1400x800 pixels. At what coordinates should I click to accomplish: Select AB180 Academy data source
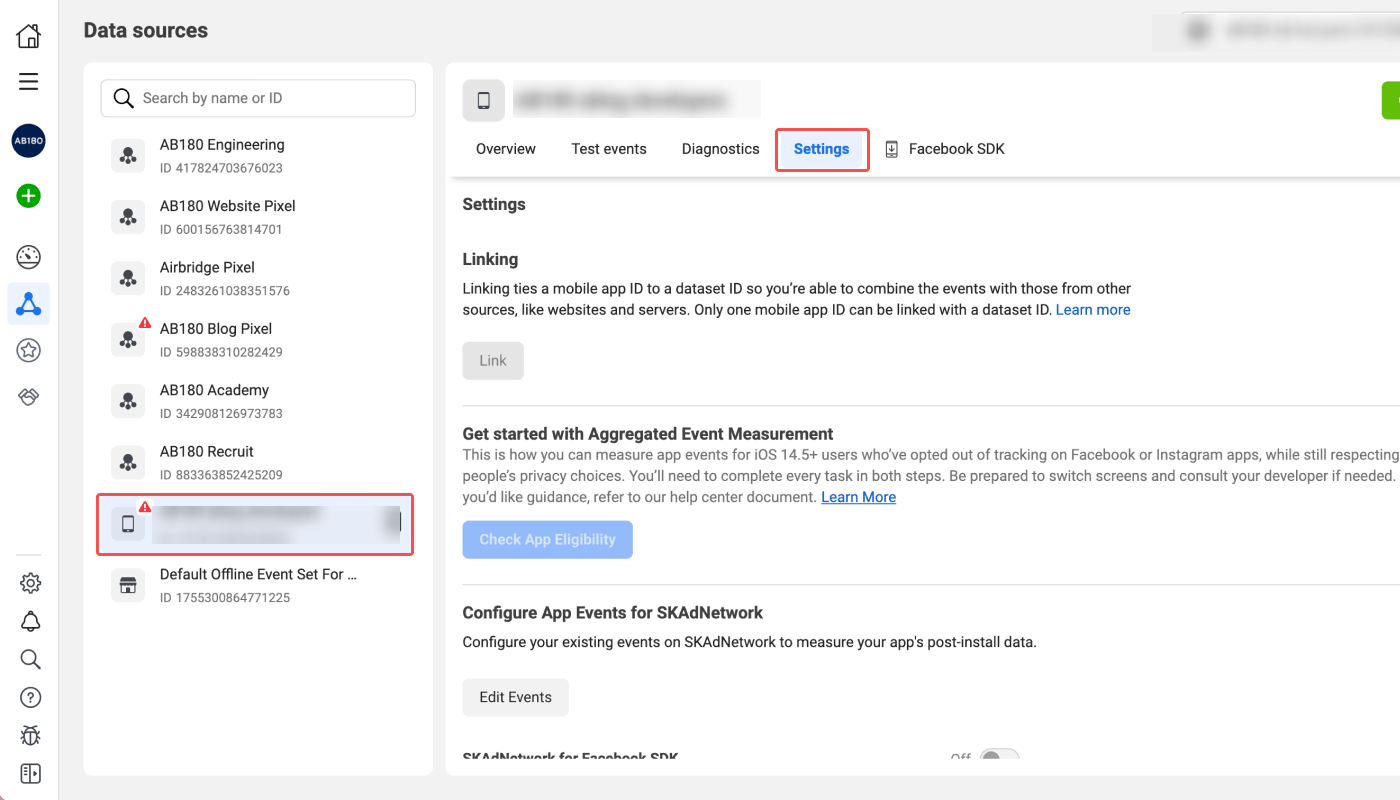click(258, 401)
